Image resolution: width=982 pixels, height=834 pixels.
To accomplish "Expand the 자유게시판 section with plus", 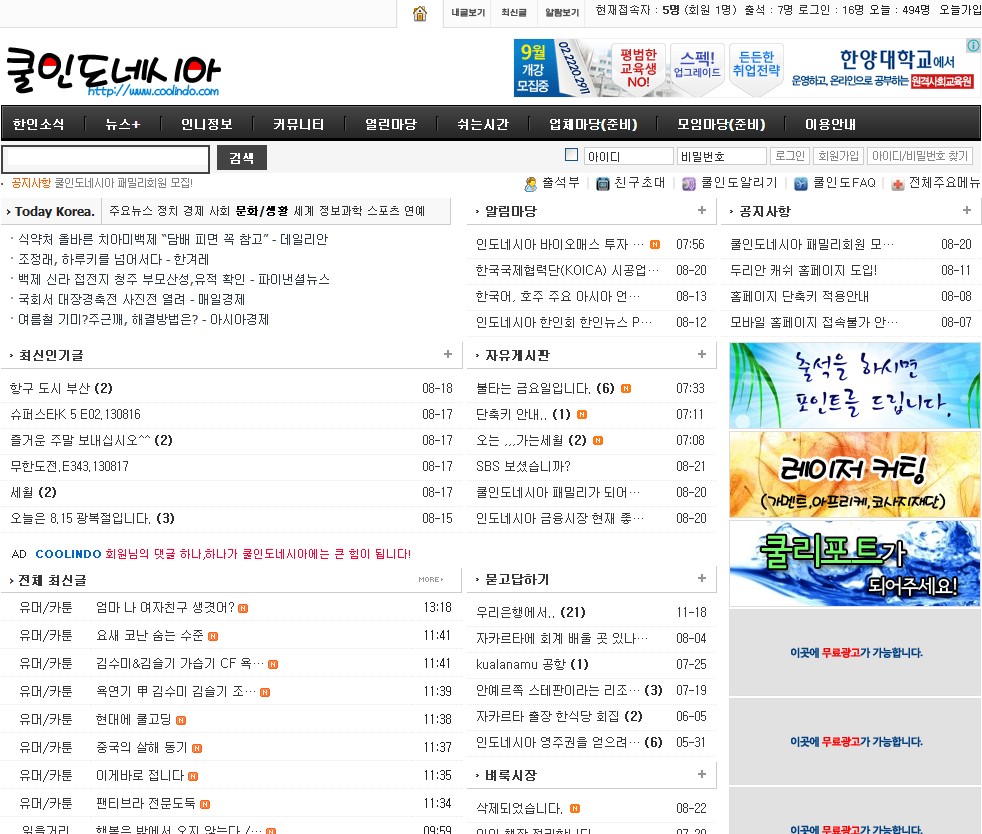I will pos(702,354).
